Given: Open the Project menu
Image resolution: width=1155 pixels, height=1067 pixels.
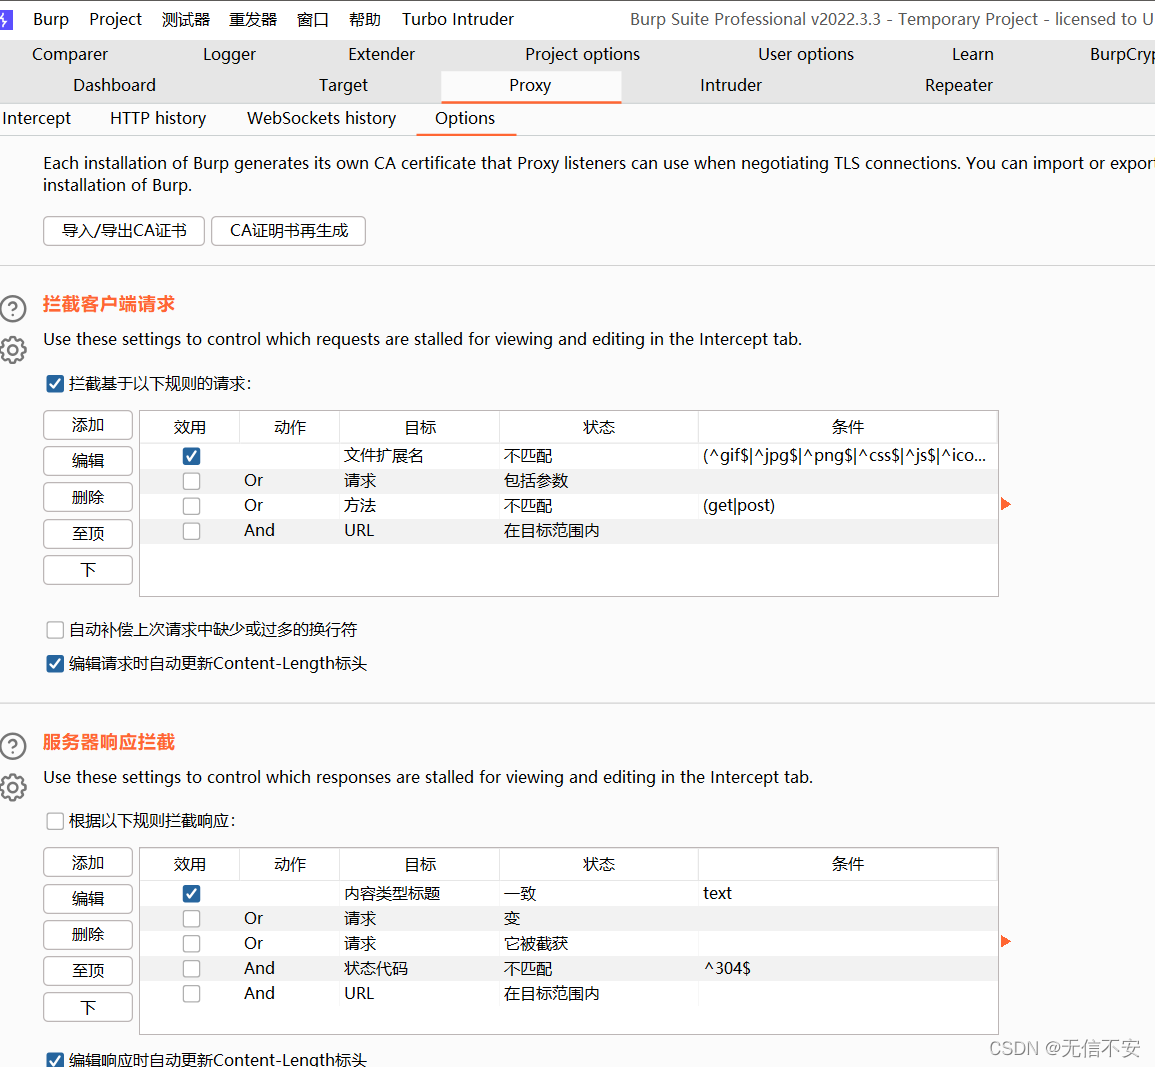Looking at the screenshot, I should pyautogui.click(x=115, y=19).
